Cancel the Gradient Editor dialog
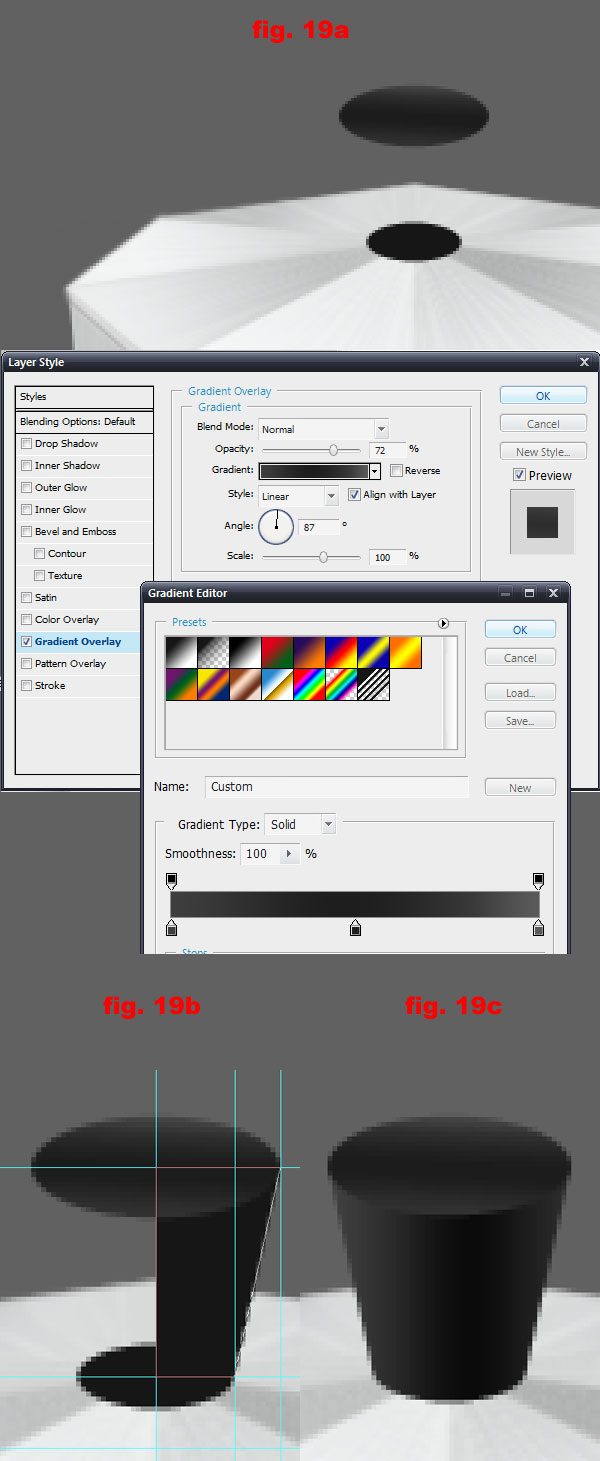The image size is (600, 1461). (520, 658)
